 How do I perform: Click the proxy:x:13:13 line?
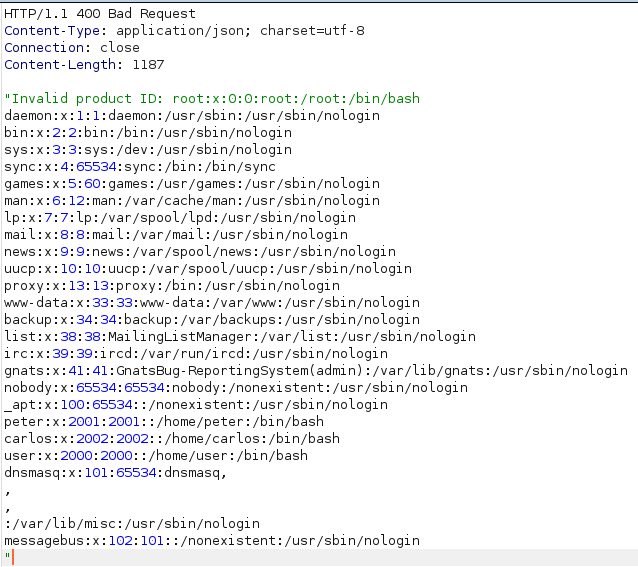172,286
